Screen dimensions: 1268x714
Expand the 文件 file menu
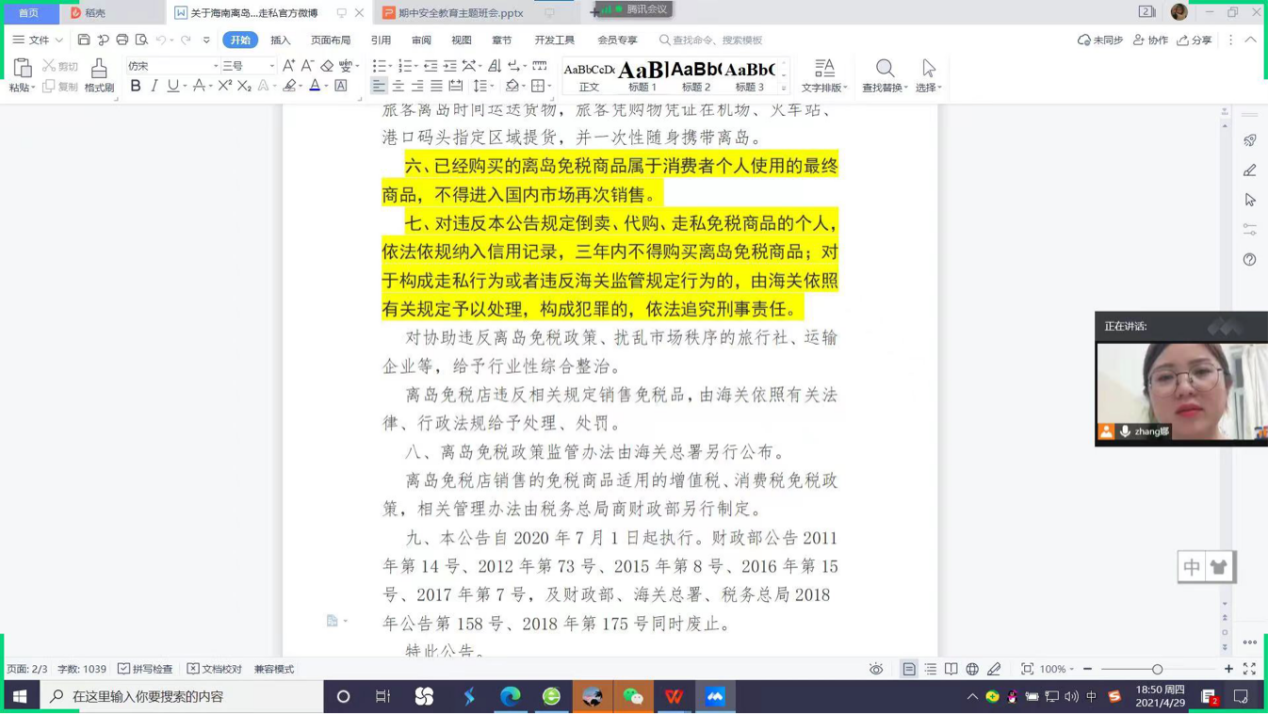pyautogui.click(x=38, y=40)
